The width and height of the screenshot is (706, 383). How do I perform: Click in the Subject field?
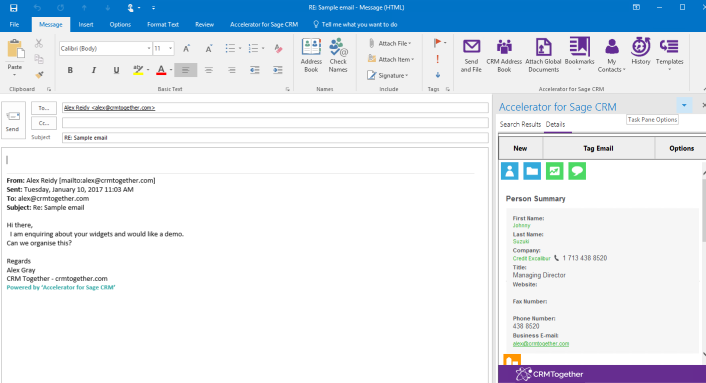[x=275, y=138]
